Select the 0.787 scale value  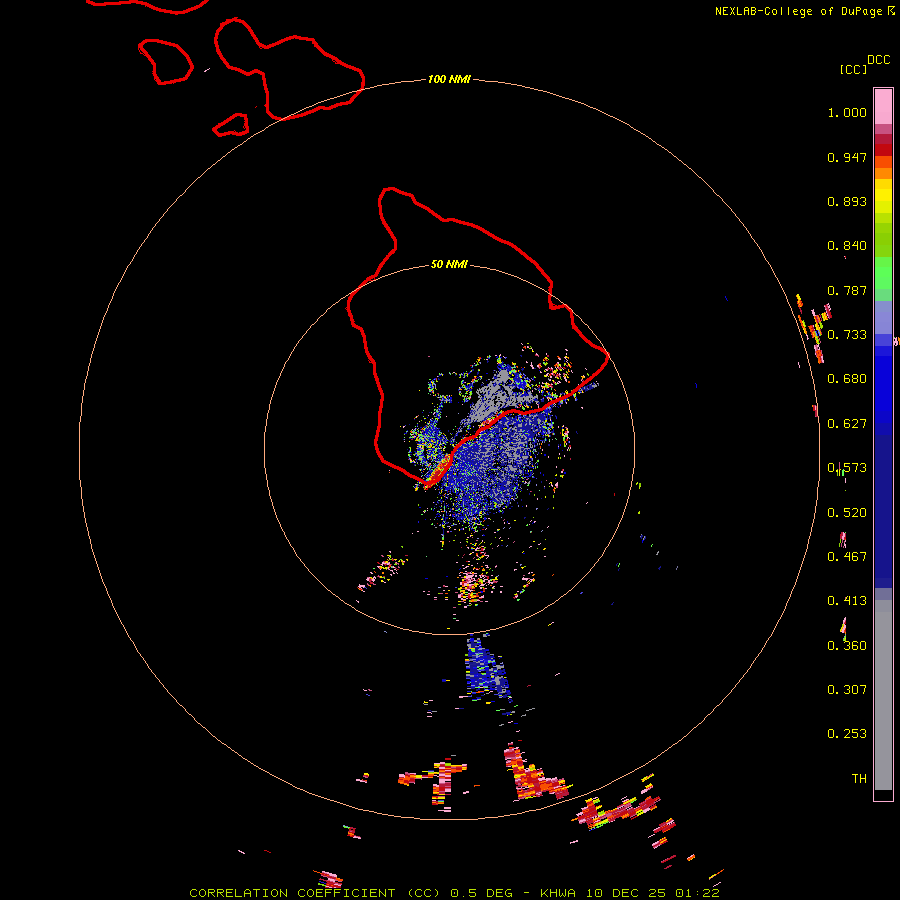pos(847,290)
